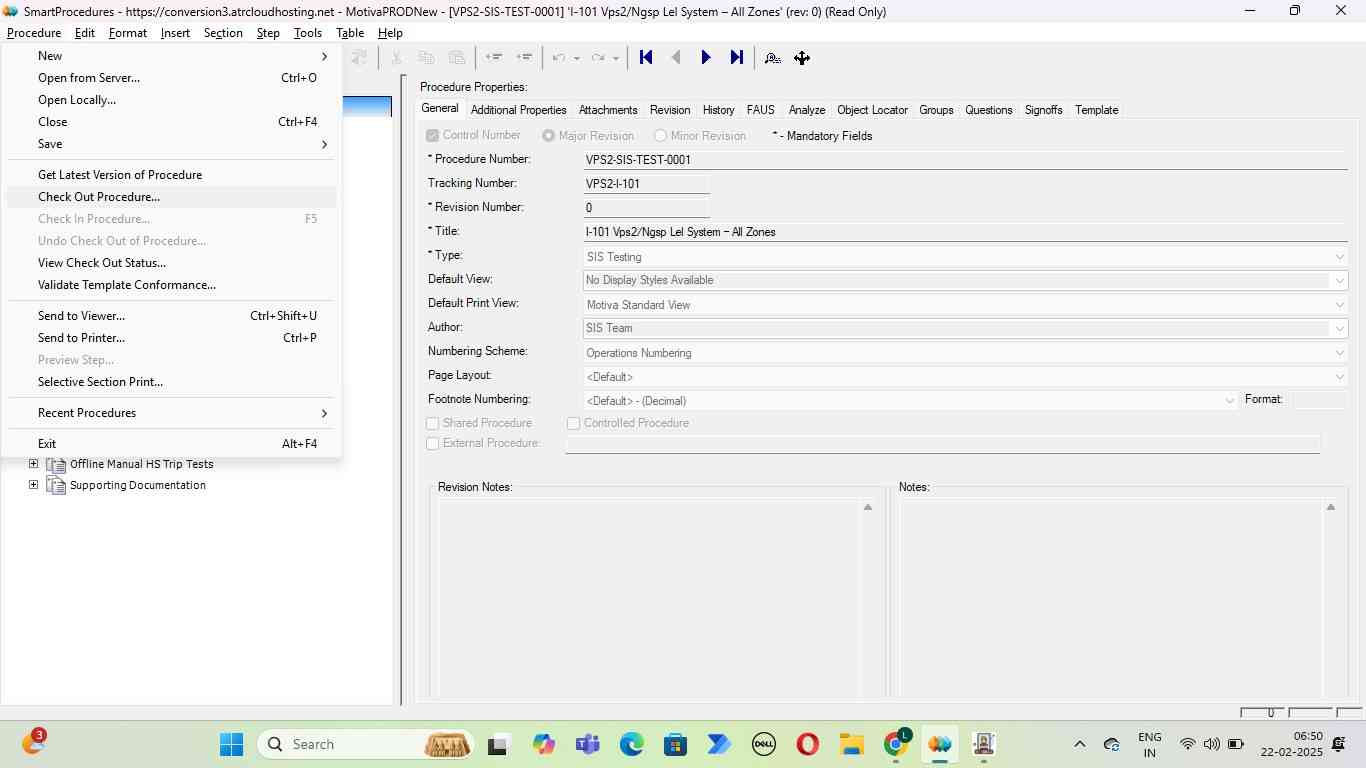Viewport: 1366px width, 768px height.
Task: Click the Windows taskbar Search box
Action: [x=366, y=744]
